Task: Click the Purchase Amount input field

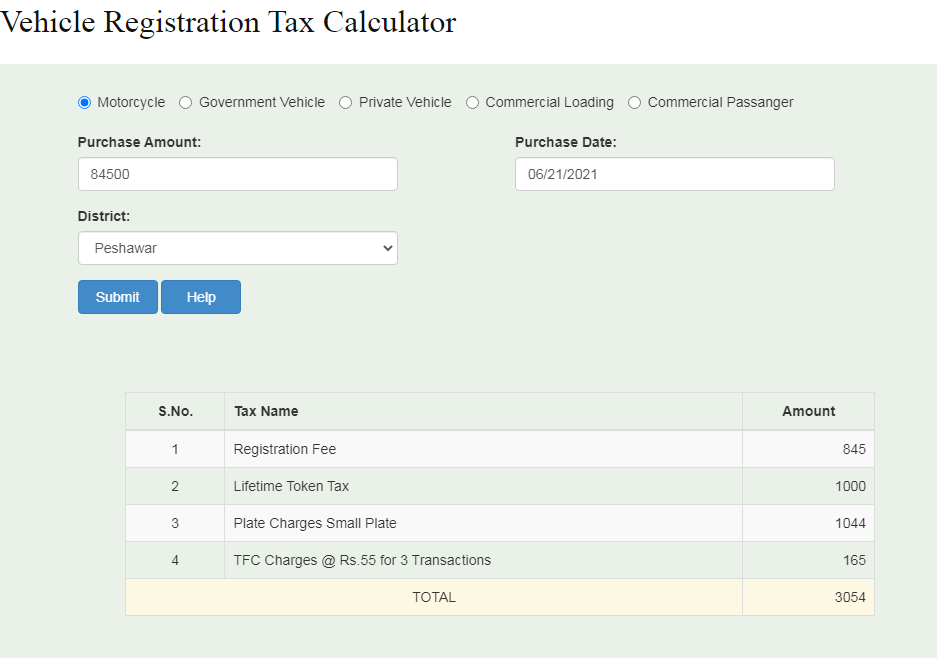Action: coord(237,174)
